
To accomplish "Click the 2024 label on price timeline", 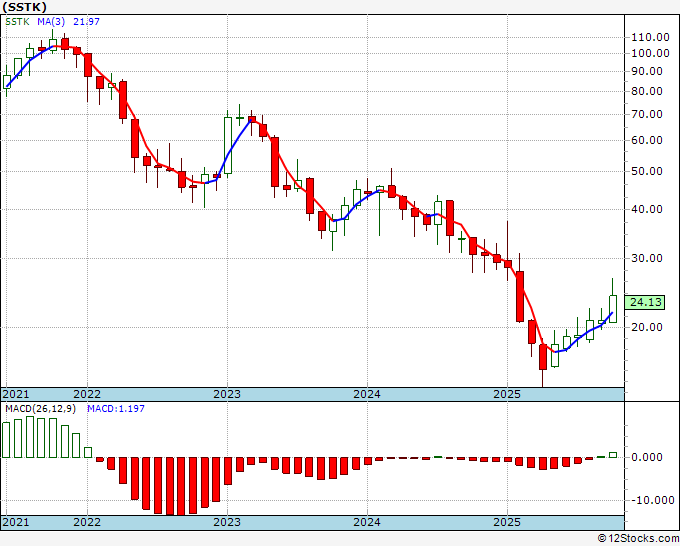I will [x=367, y=394].
